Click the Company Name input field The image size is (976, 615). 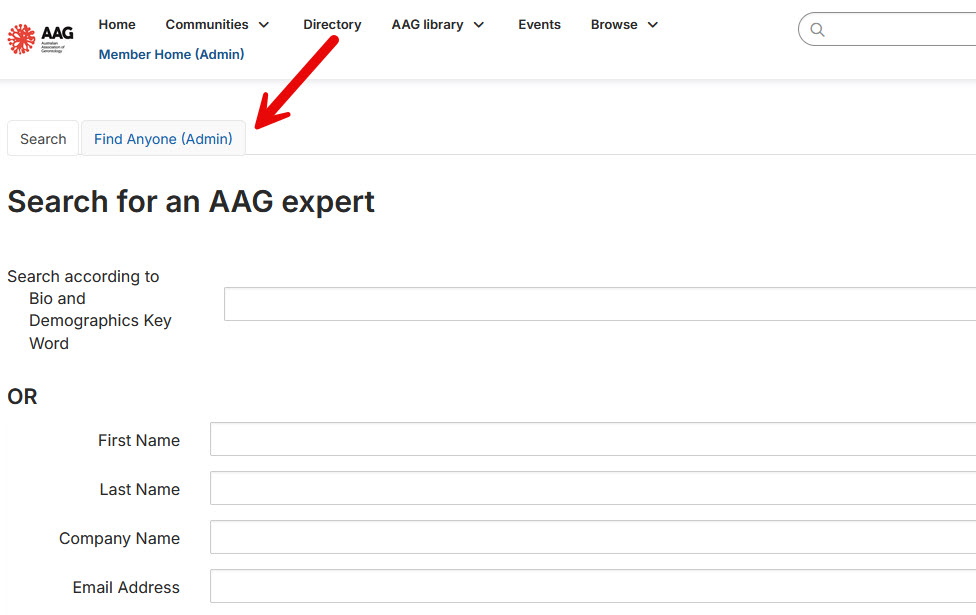pyautogui.click(x=593, y=537)
